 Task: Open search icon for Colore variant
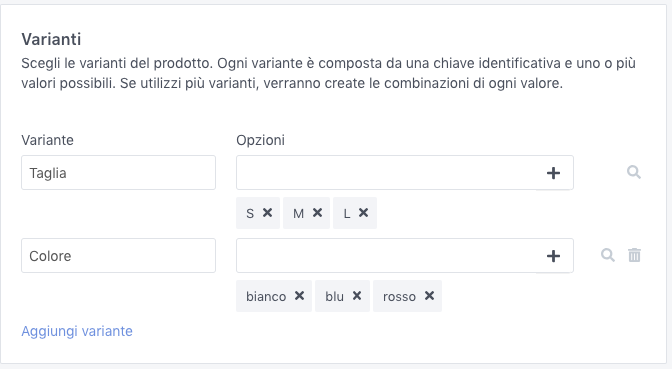coord(608,255)
